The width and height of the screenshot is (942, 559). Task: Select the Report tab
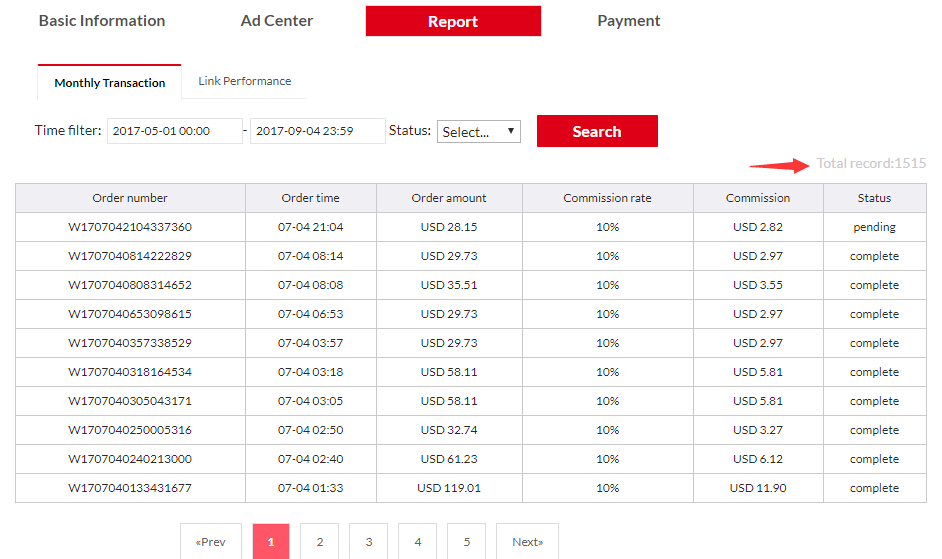tap(453, 21)
